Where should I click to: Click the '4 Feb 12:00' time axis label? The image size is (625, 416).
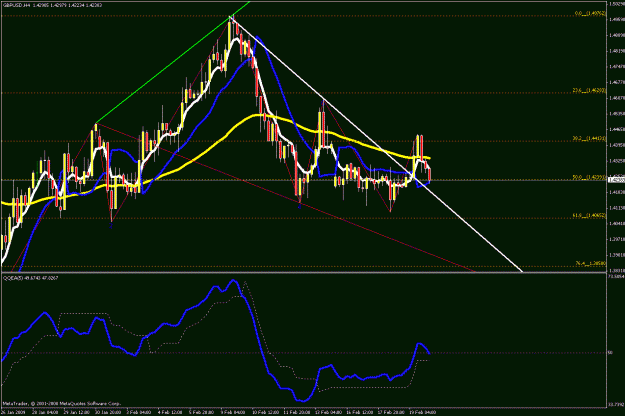[x=170, y=412]
